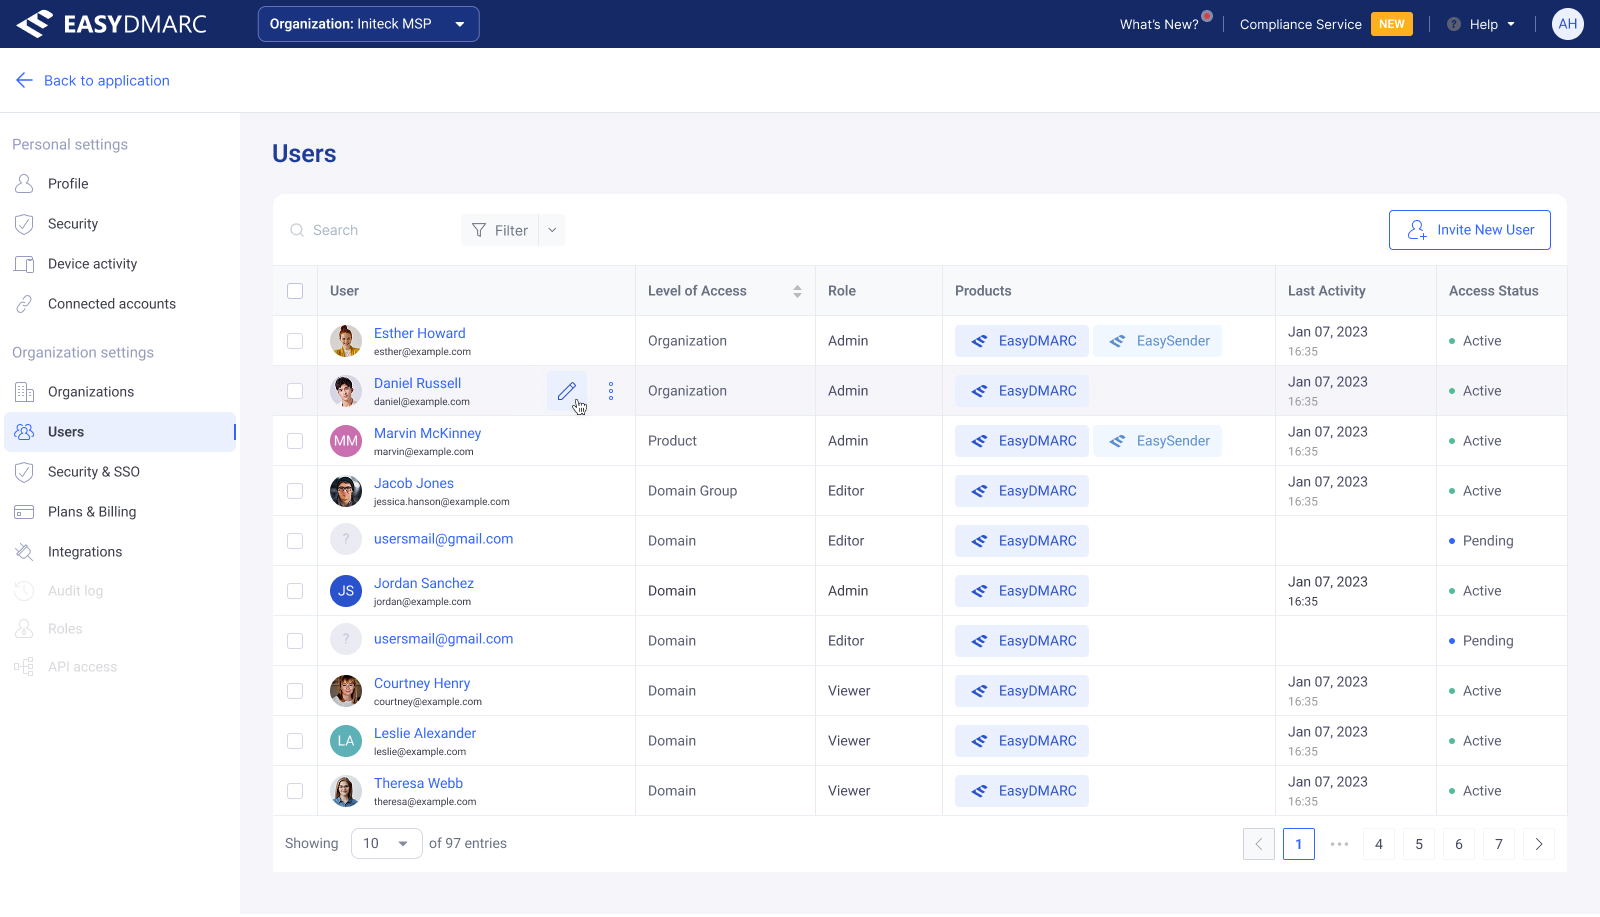
Task: Click Esther Howard's avatar photo
Action: coord(346,341)
